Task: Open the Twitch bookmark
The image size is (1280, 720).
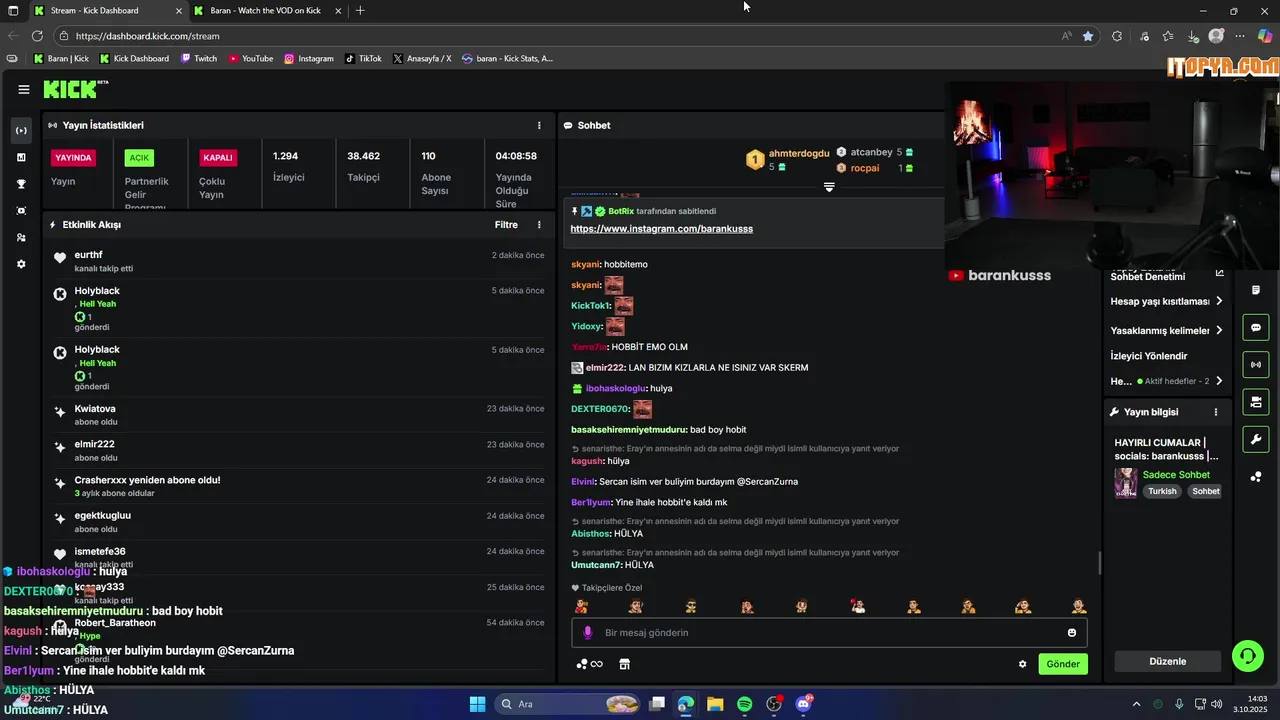Action: (199, 59)
